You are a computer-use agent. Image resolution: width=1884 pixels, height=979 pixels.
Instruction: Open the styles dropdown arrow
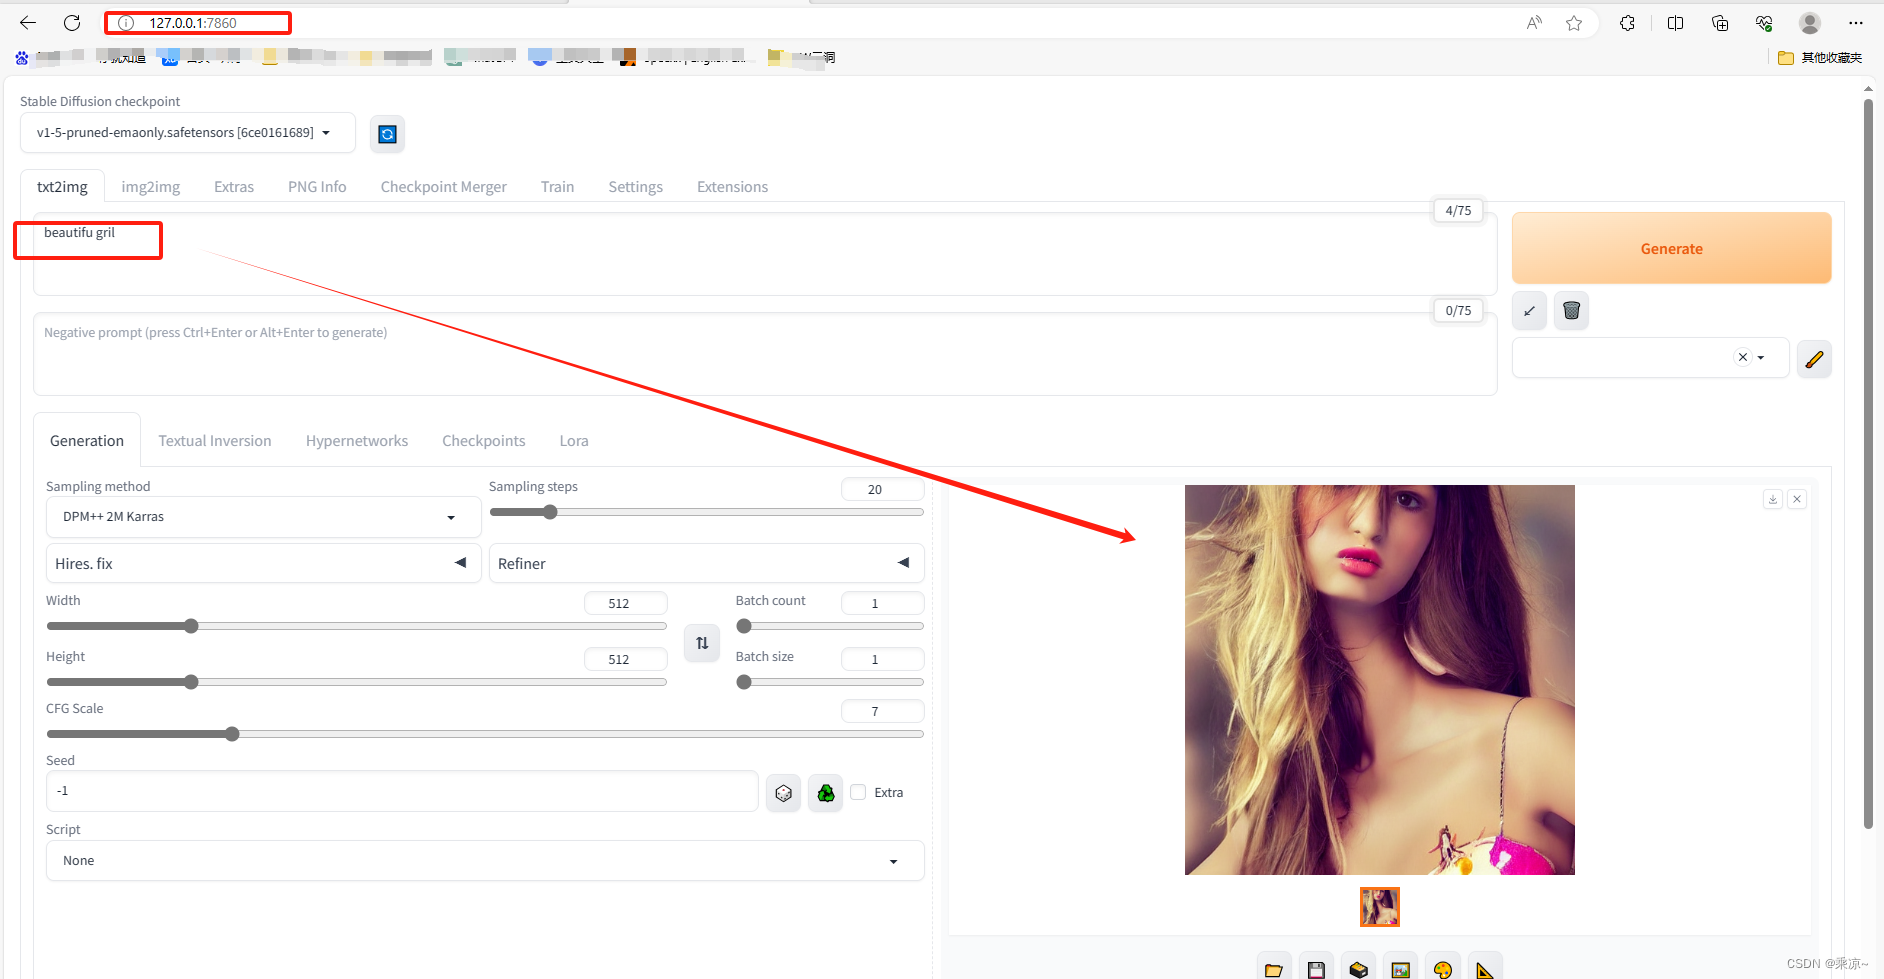tap(1761, 357)
